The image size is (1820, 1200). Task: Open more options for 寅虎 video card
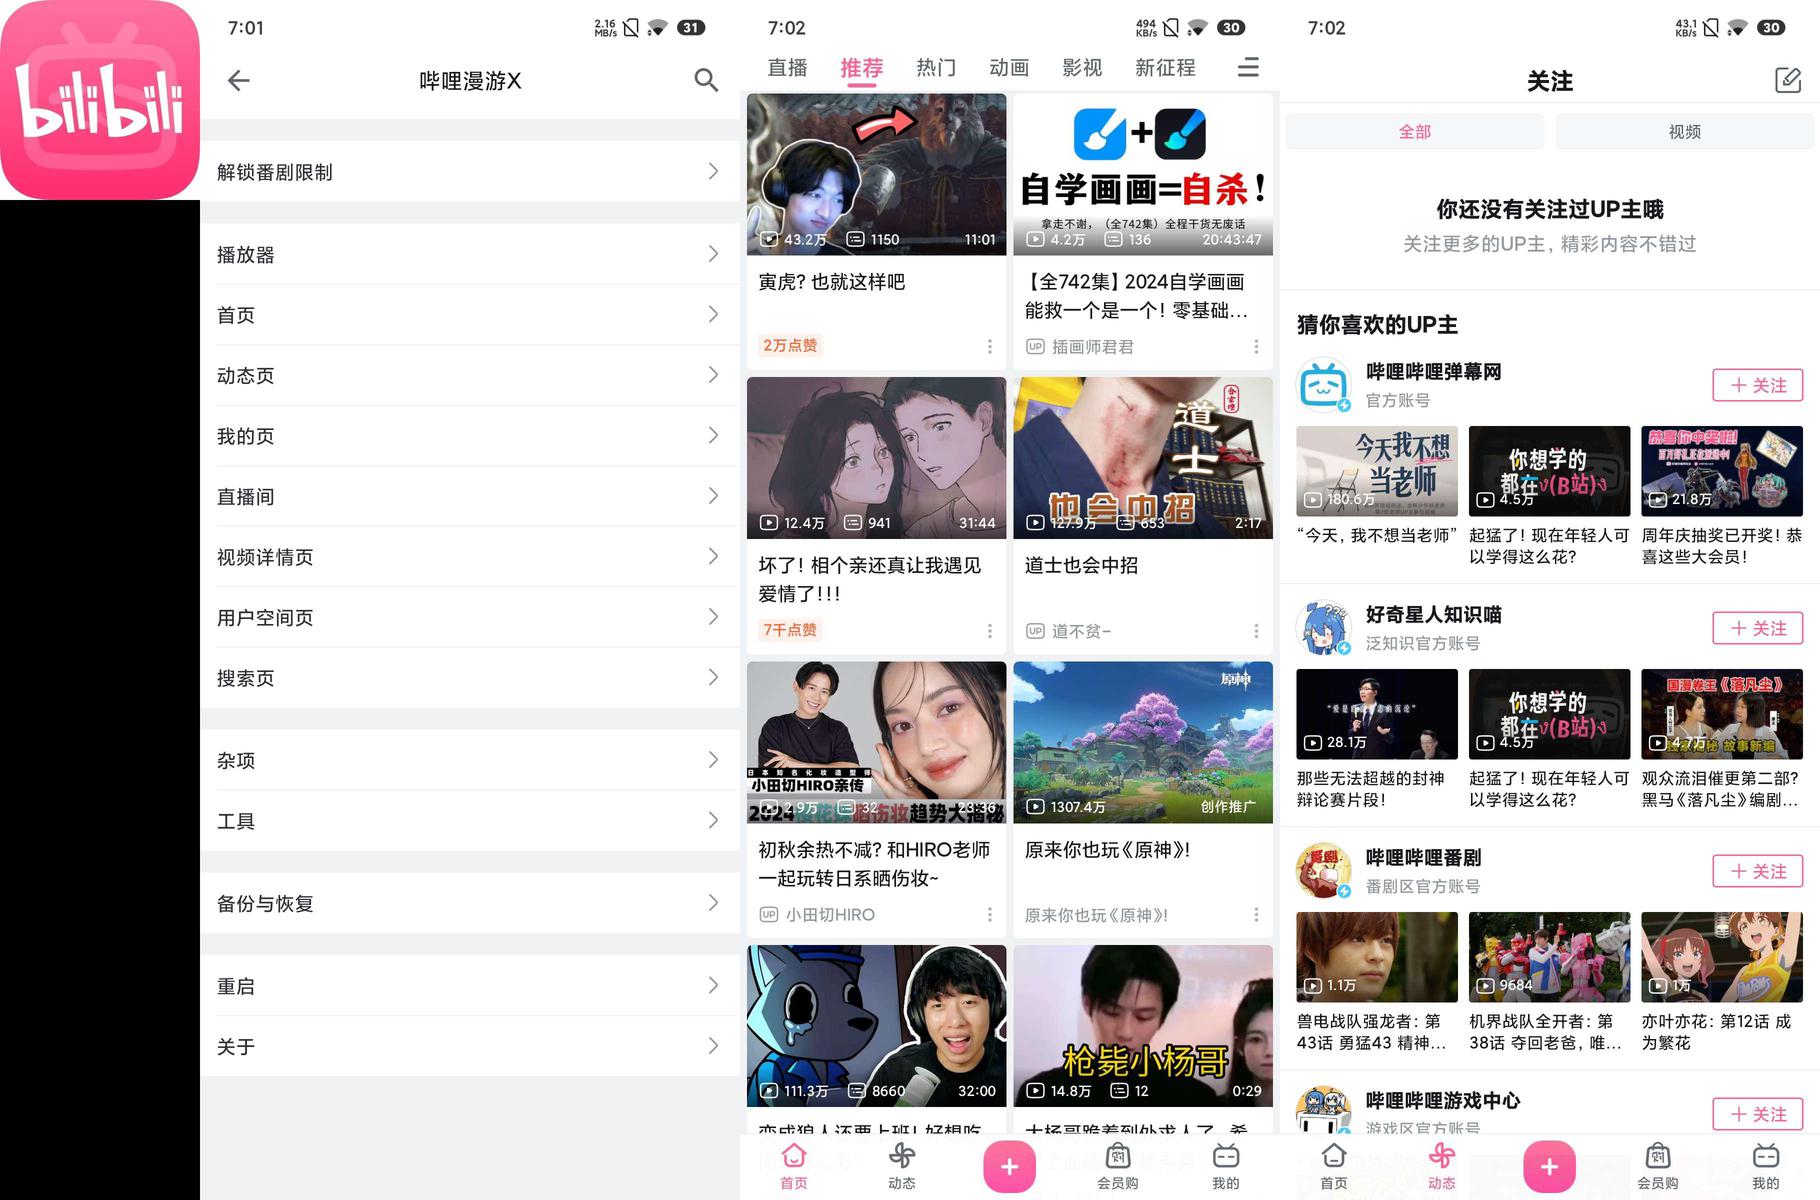click(x=990, y=346)
